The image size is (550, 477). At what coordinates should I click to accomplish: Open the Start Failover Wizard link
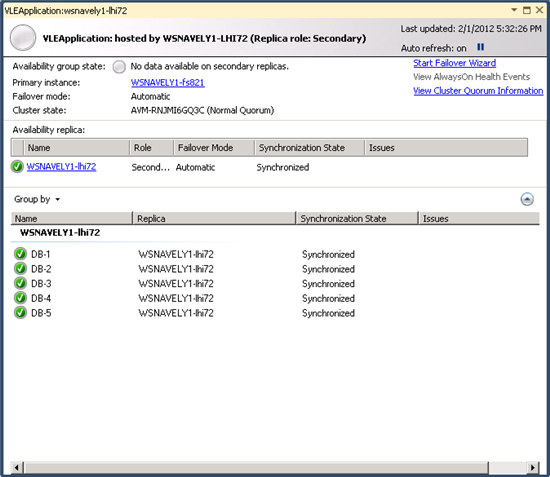click(454, 63)
